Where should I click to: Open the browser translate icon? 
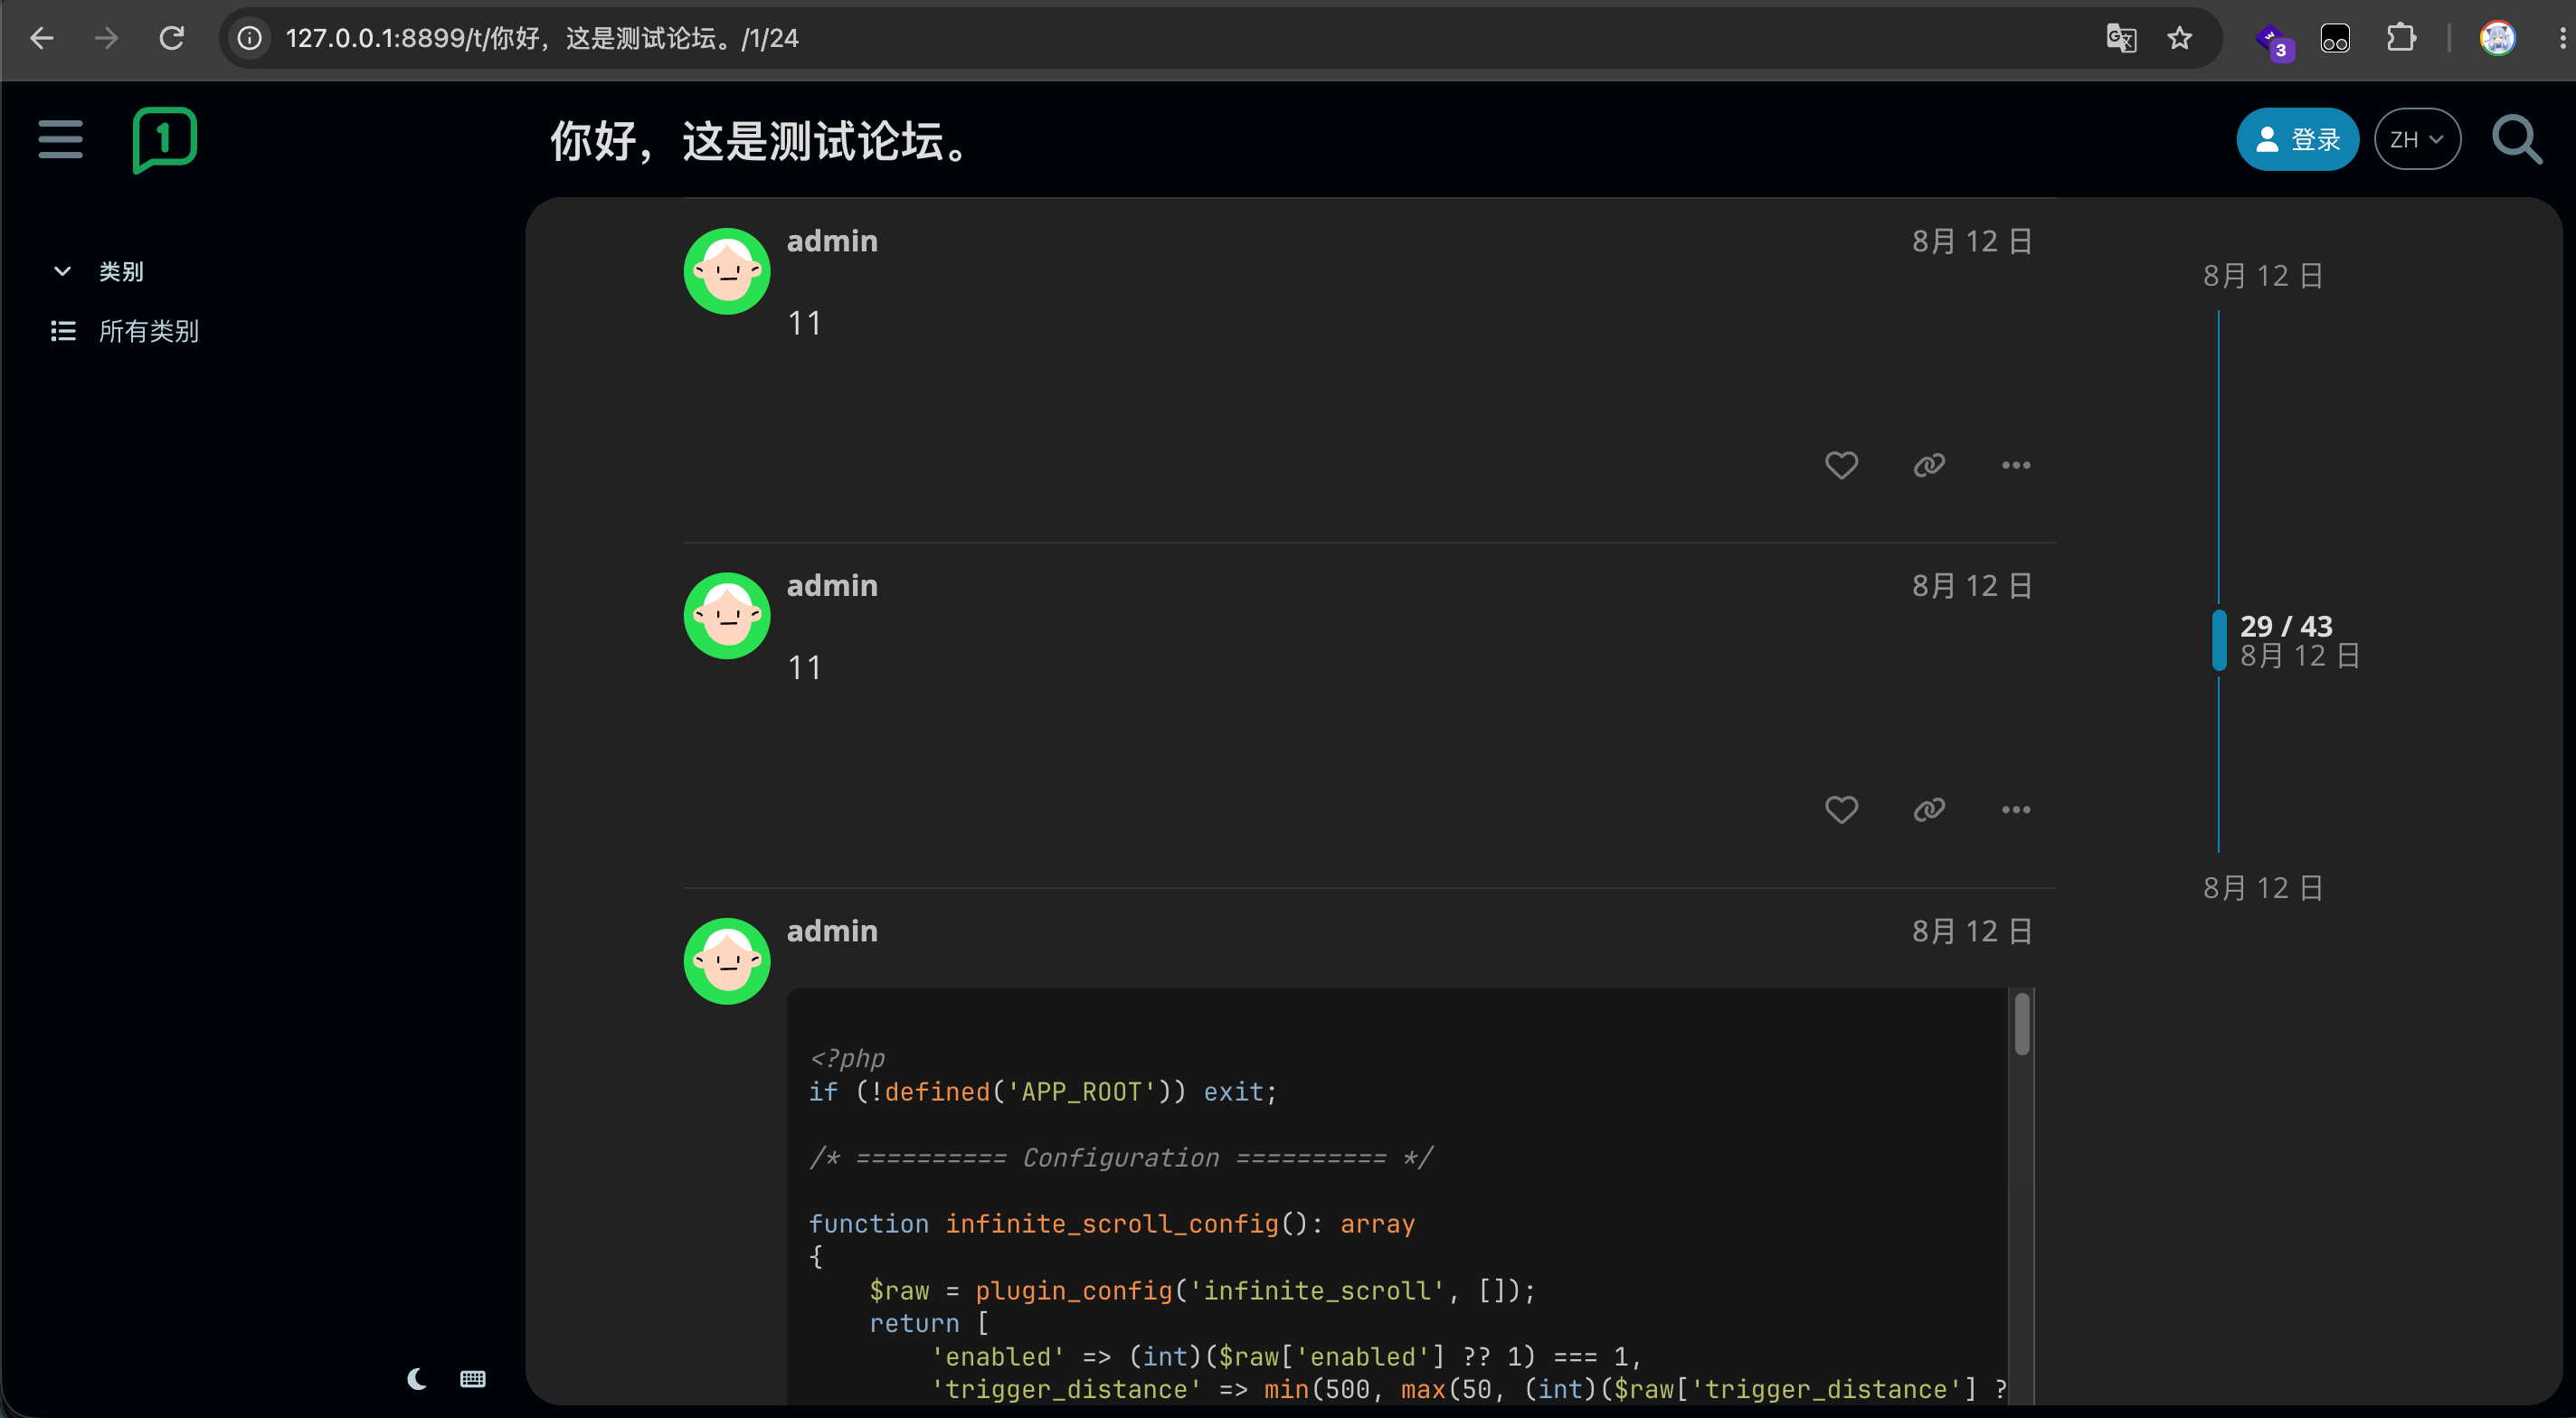2121,38
